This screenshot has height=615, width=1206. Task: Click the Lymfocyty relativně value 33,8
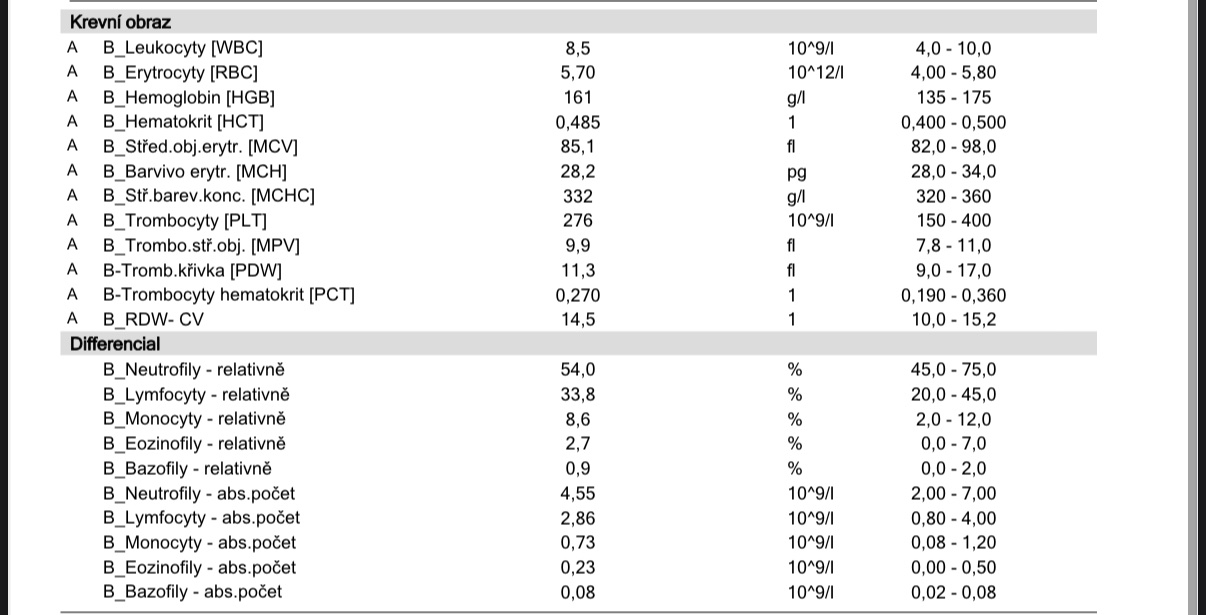coord(578,394)
